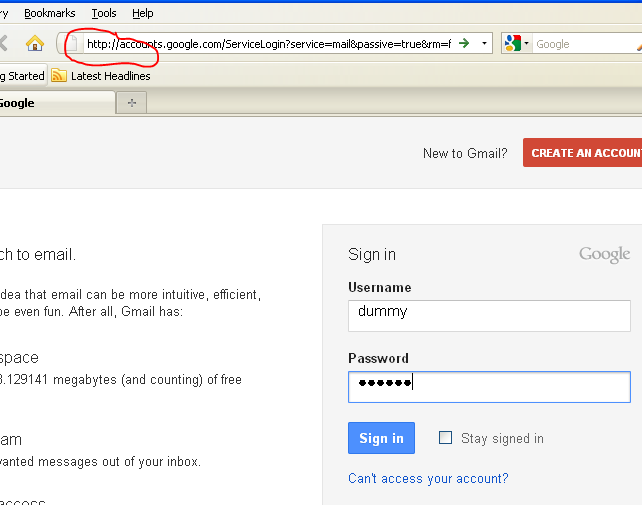
Task: Click the green Go arrow in the address bar
Action: tap(464, 43)
